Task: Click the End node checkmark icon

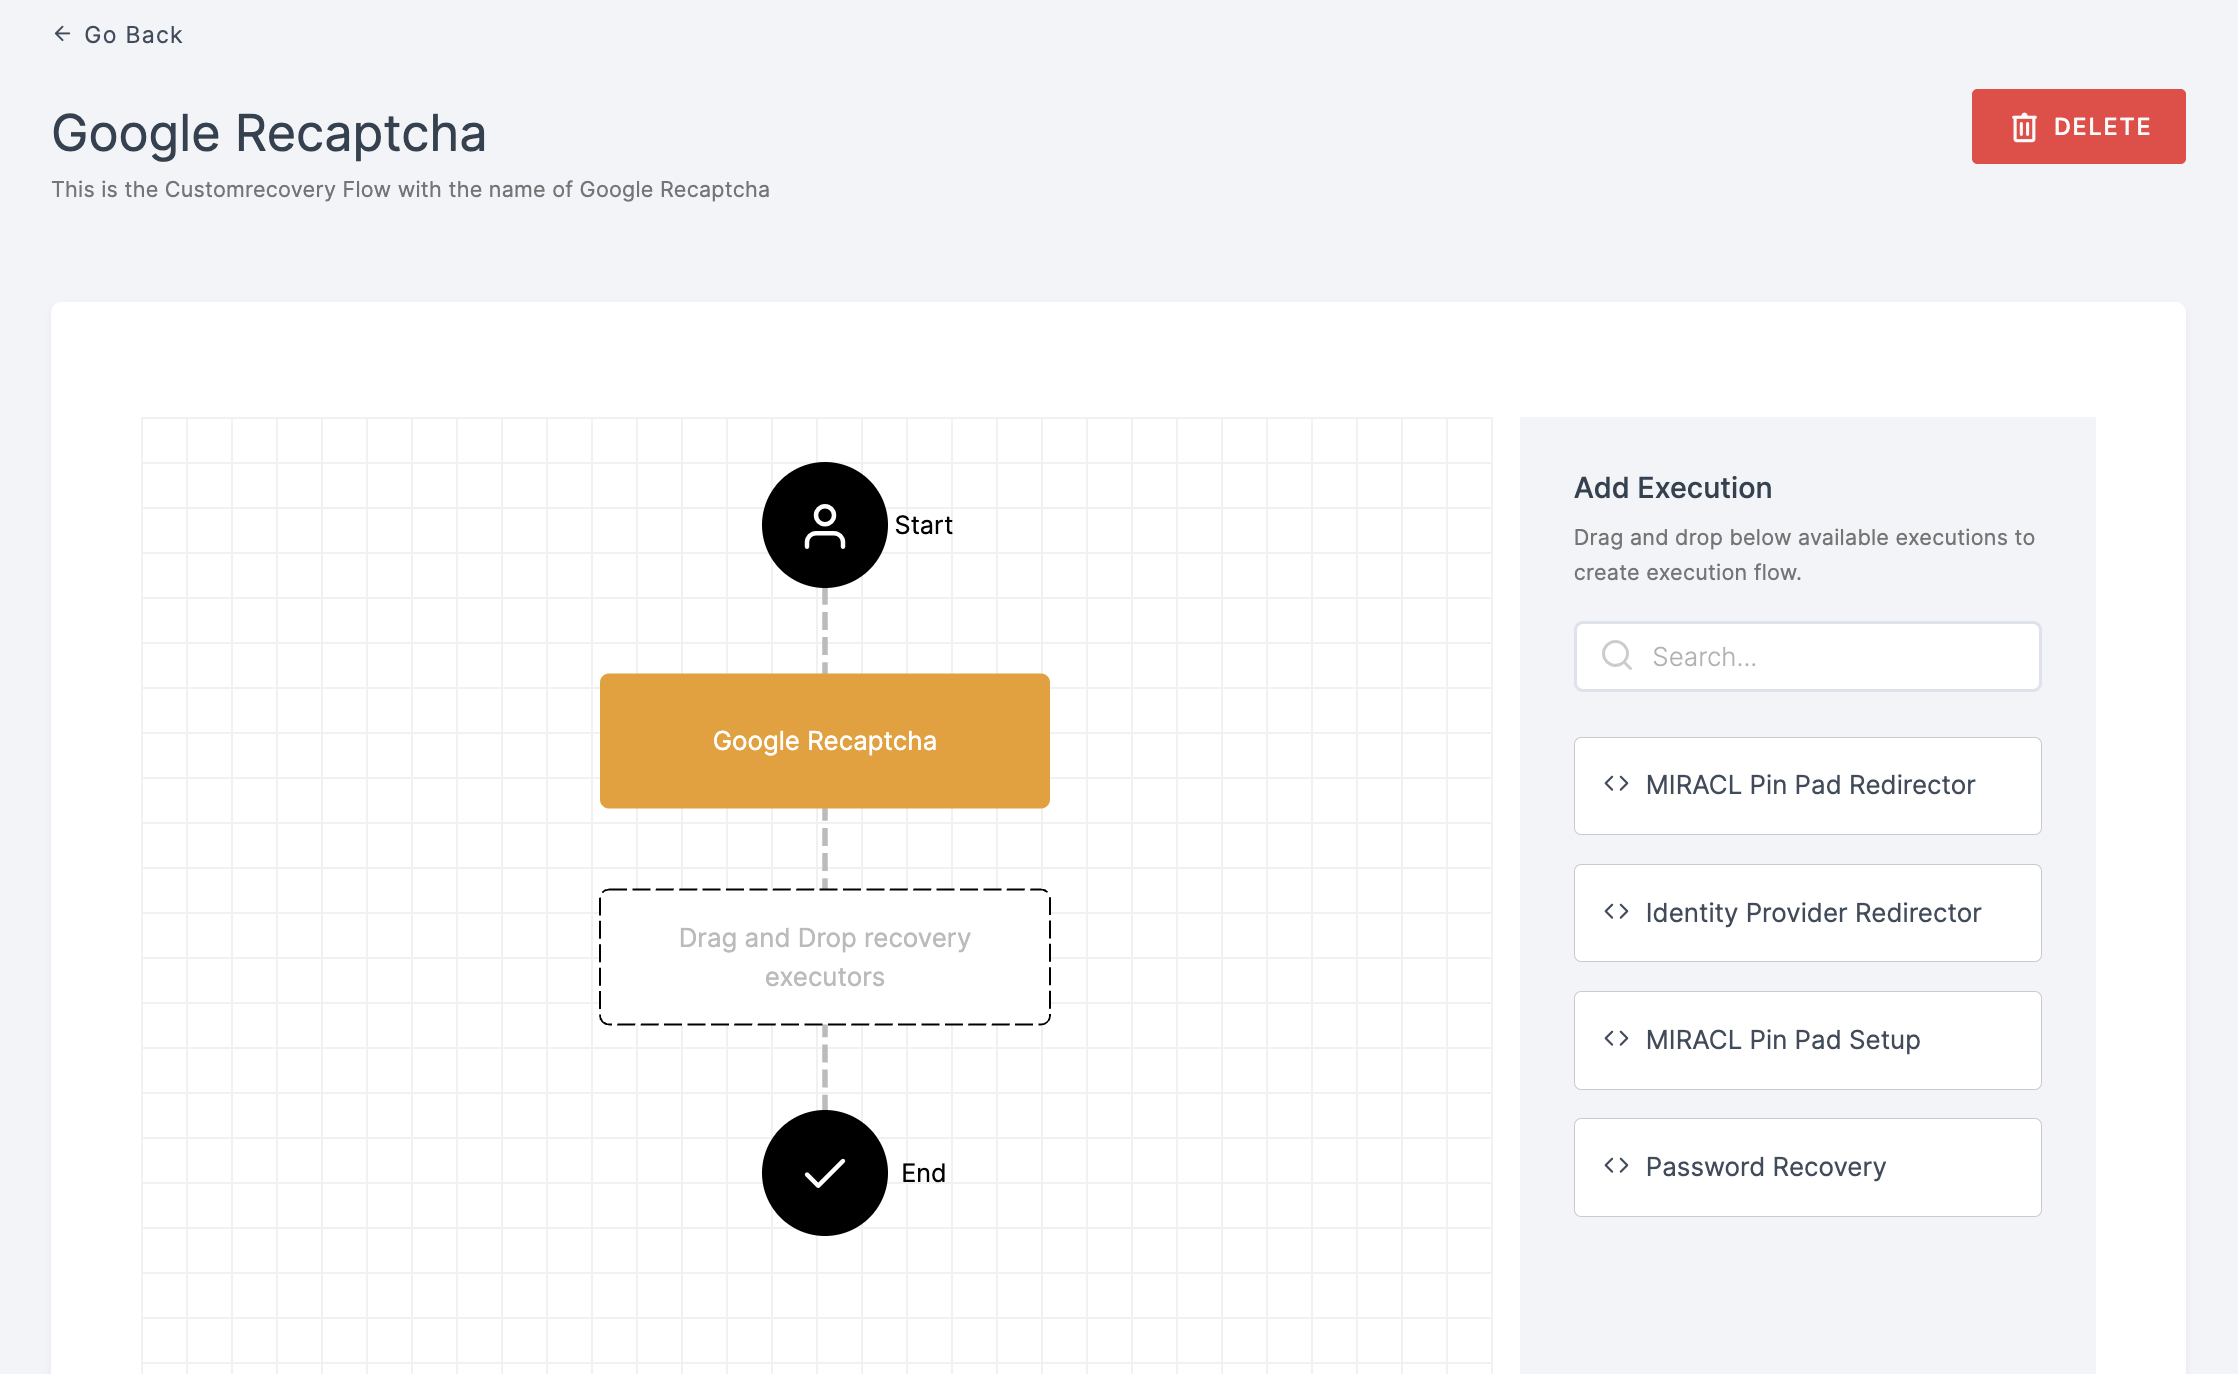Action: (825, 1173)
